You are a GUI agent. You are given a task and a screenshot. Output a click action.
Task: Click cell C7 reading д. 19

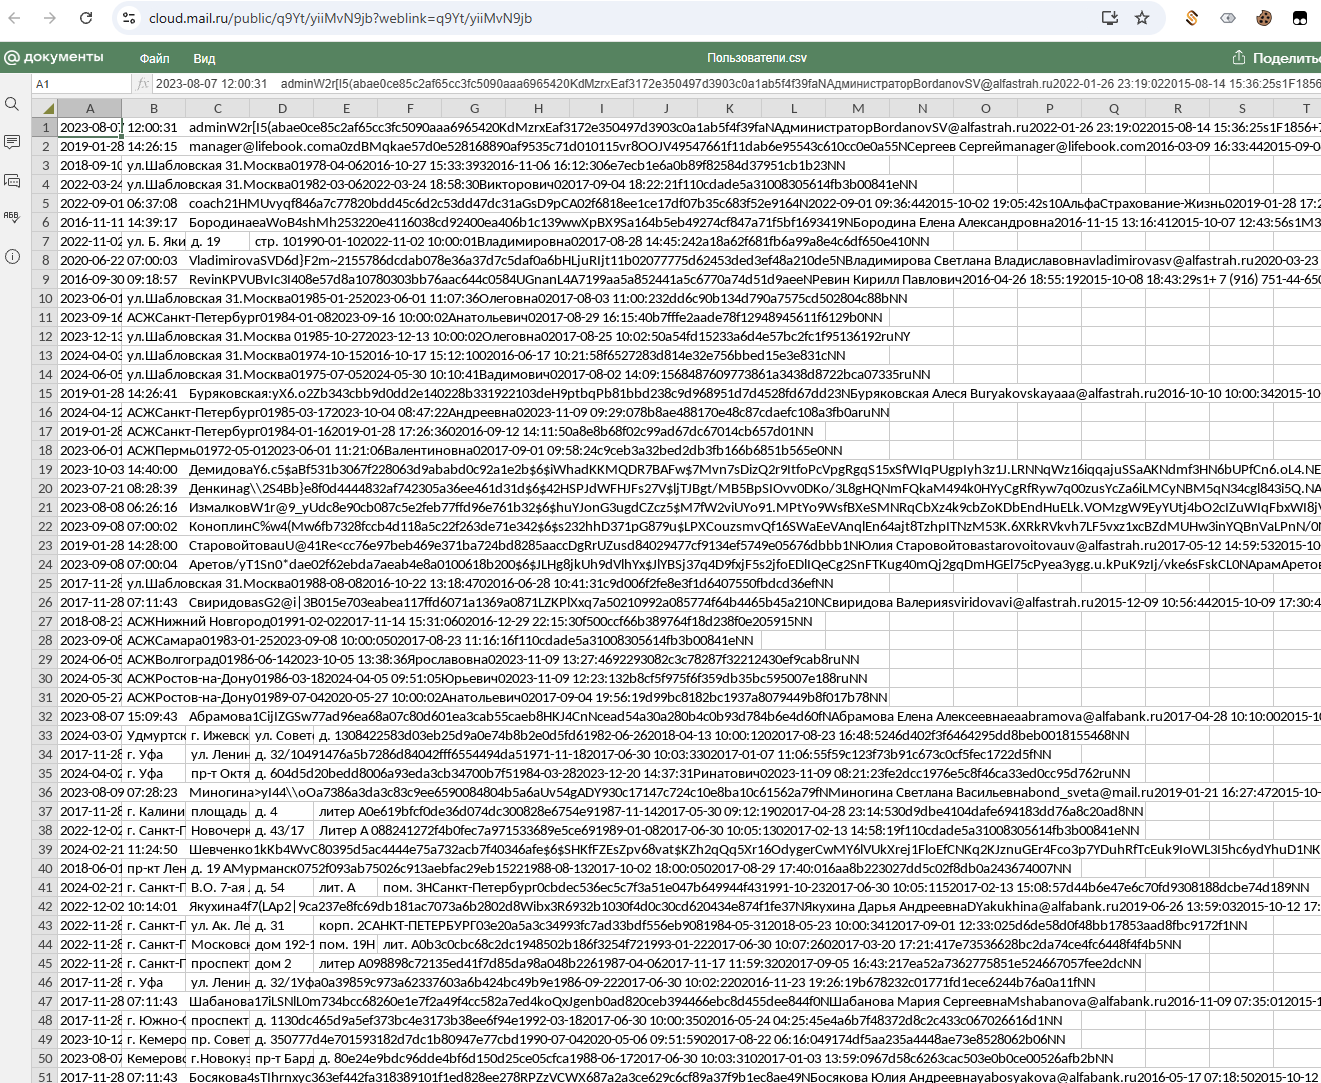pos(218,241)
